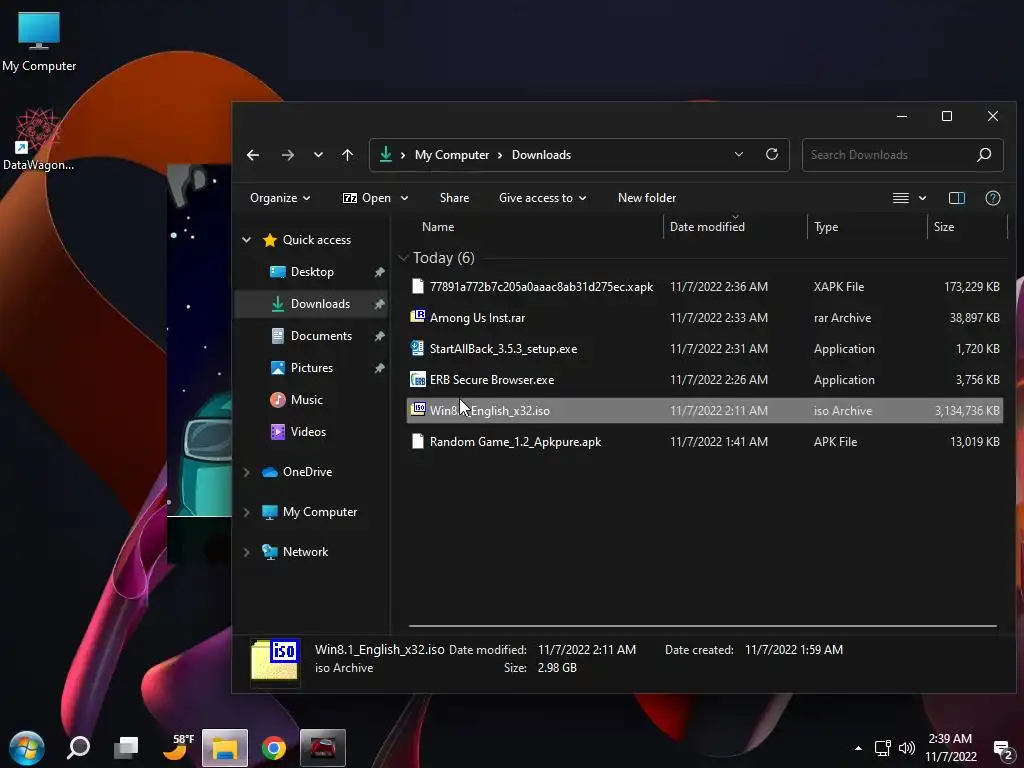Select the 77891a772b7c205a0aaac8ab31d275ec.xapk file
The width and height of the screenshot is (1024, 768).
click(705, 287)
